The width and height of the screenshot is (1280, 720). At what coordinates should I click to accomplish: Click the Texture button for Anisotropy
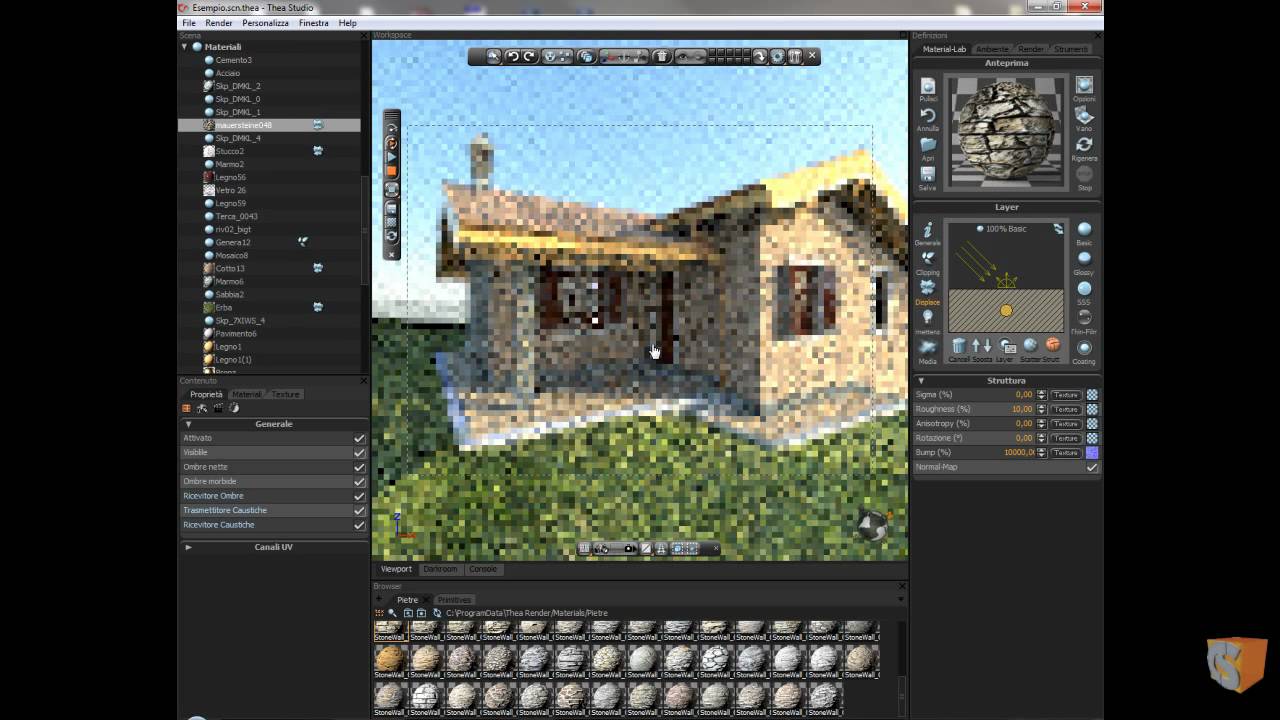point(1066,424)
